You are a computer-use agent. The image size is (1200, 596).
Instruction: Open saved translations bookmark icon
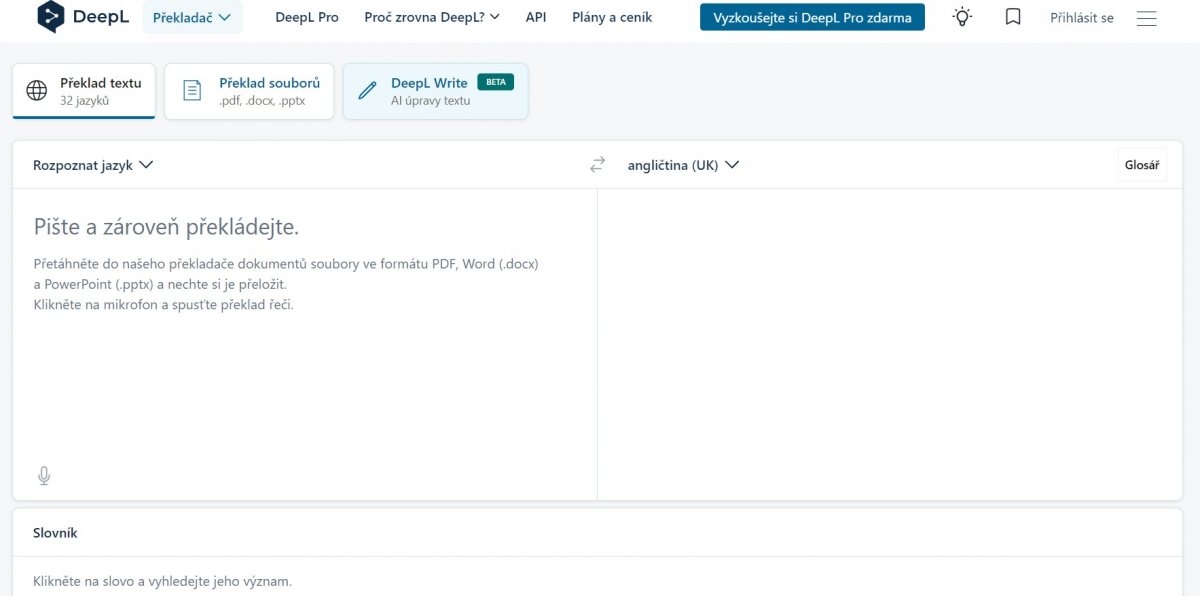click(x=1013, y=17)
